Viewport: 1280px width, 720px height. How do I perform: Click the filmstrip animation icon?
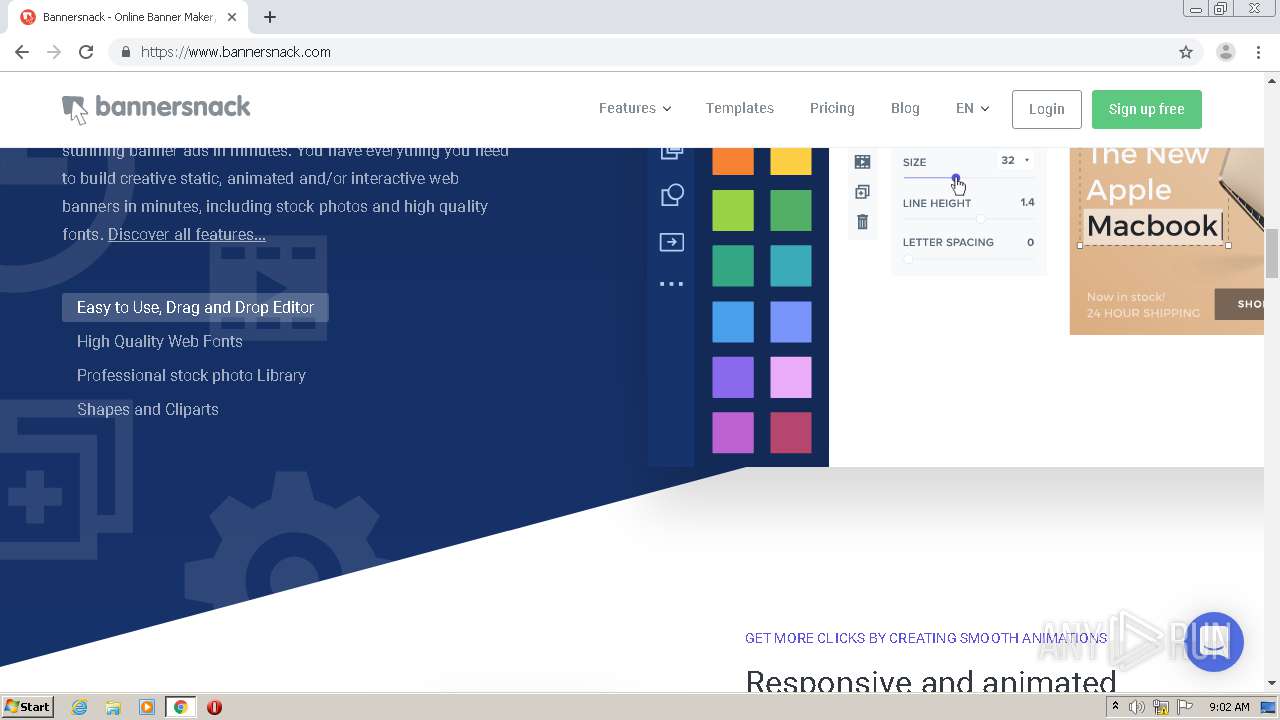(x=862, y=162)
